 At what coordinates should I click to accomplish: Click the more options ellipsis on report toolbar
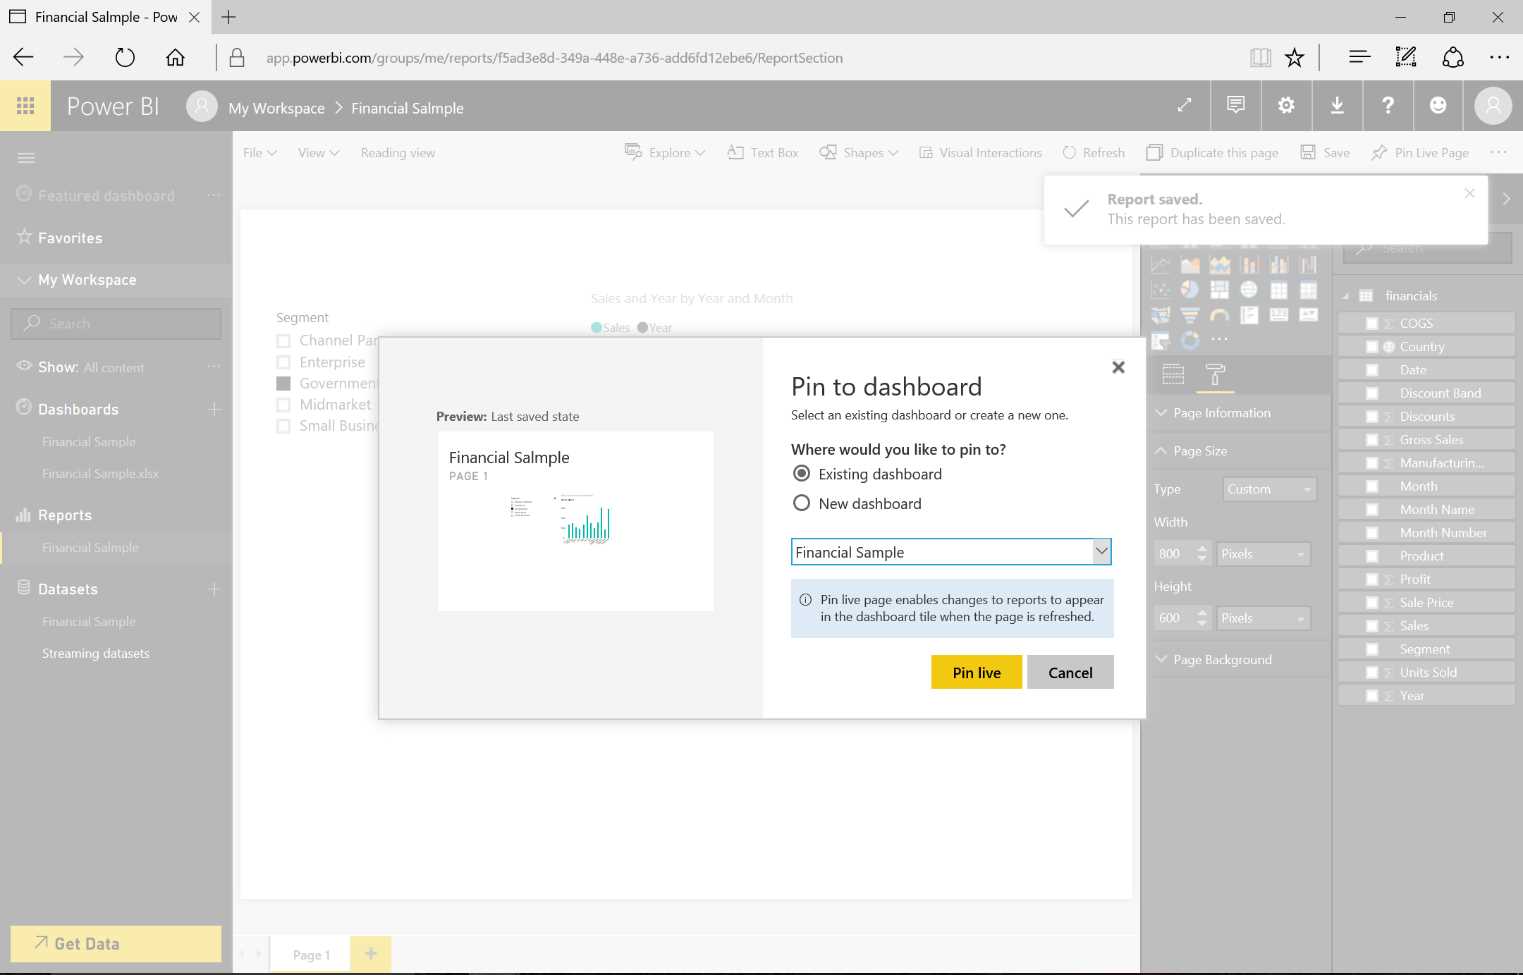[1497, 152]
